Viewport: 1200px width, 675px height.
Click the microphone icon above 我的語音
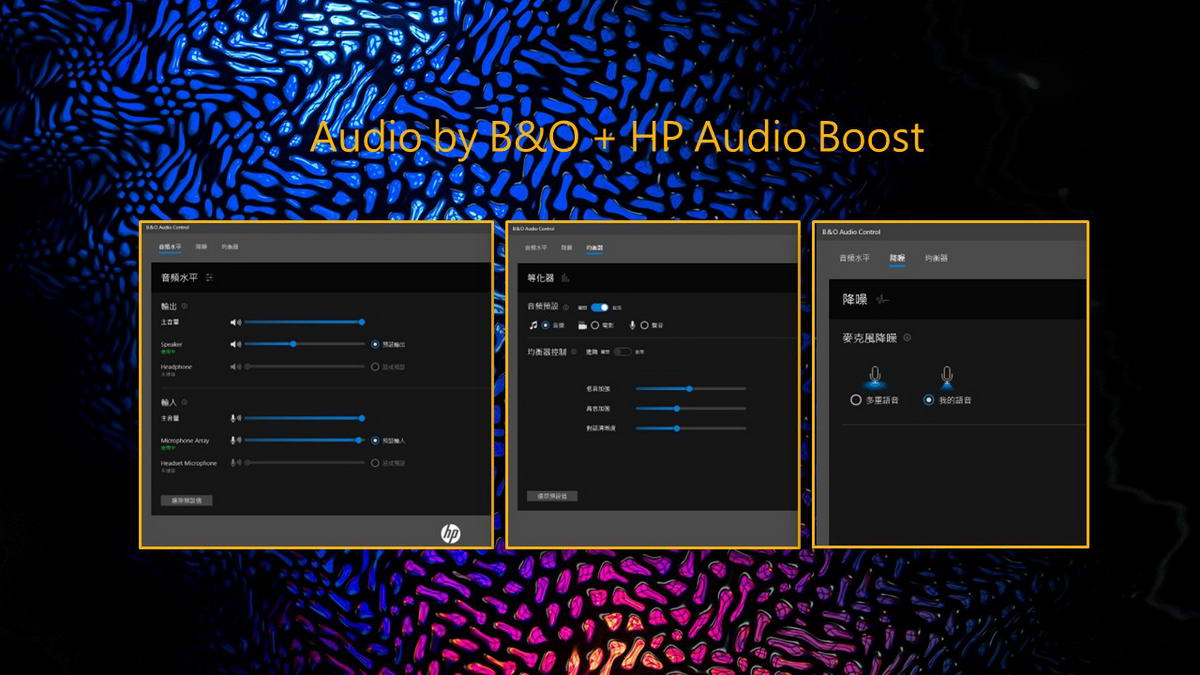point(947,377)
